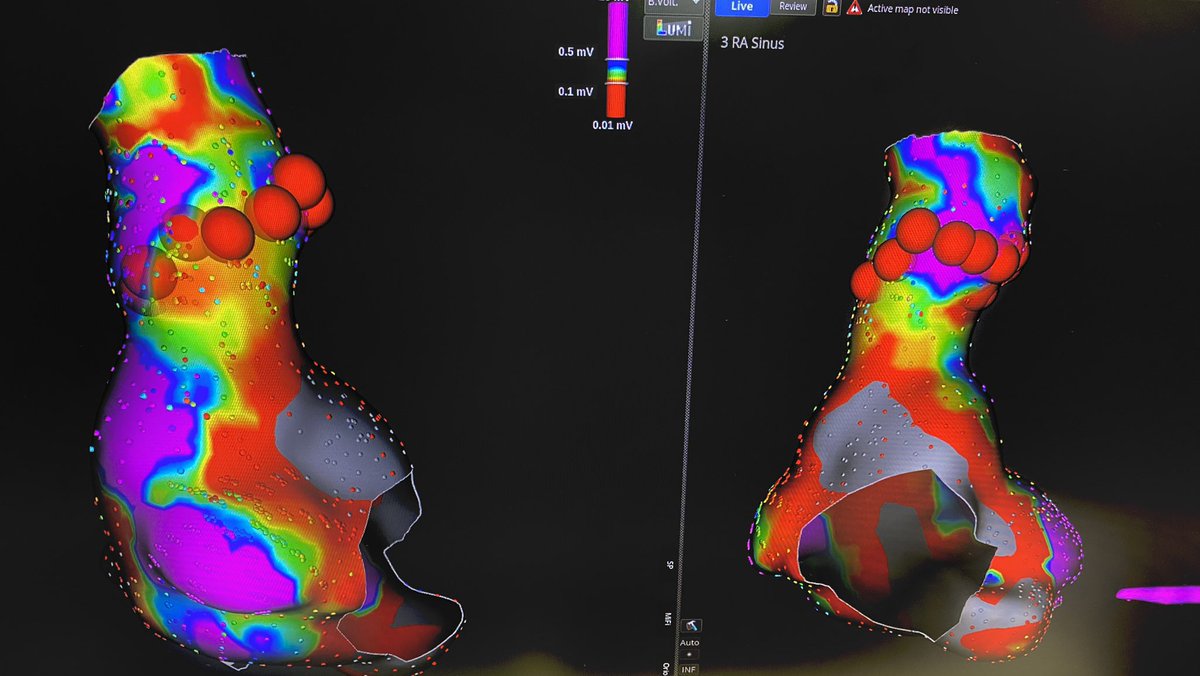Click the red warning triangle icon
This screenshot has width=1200, height=676.
point(854,8)
